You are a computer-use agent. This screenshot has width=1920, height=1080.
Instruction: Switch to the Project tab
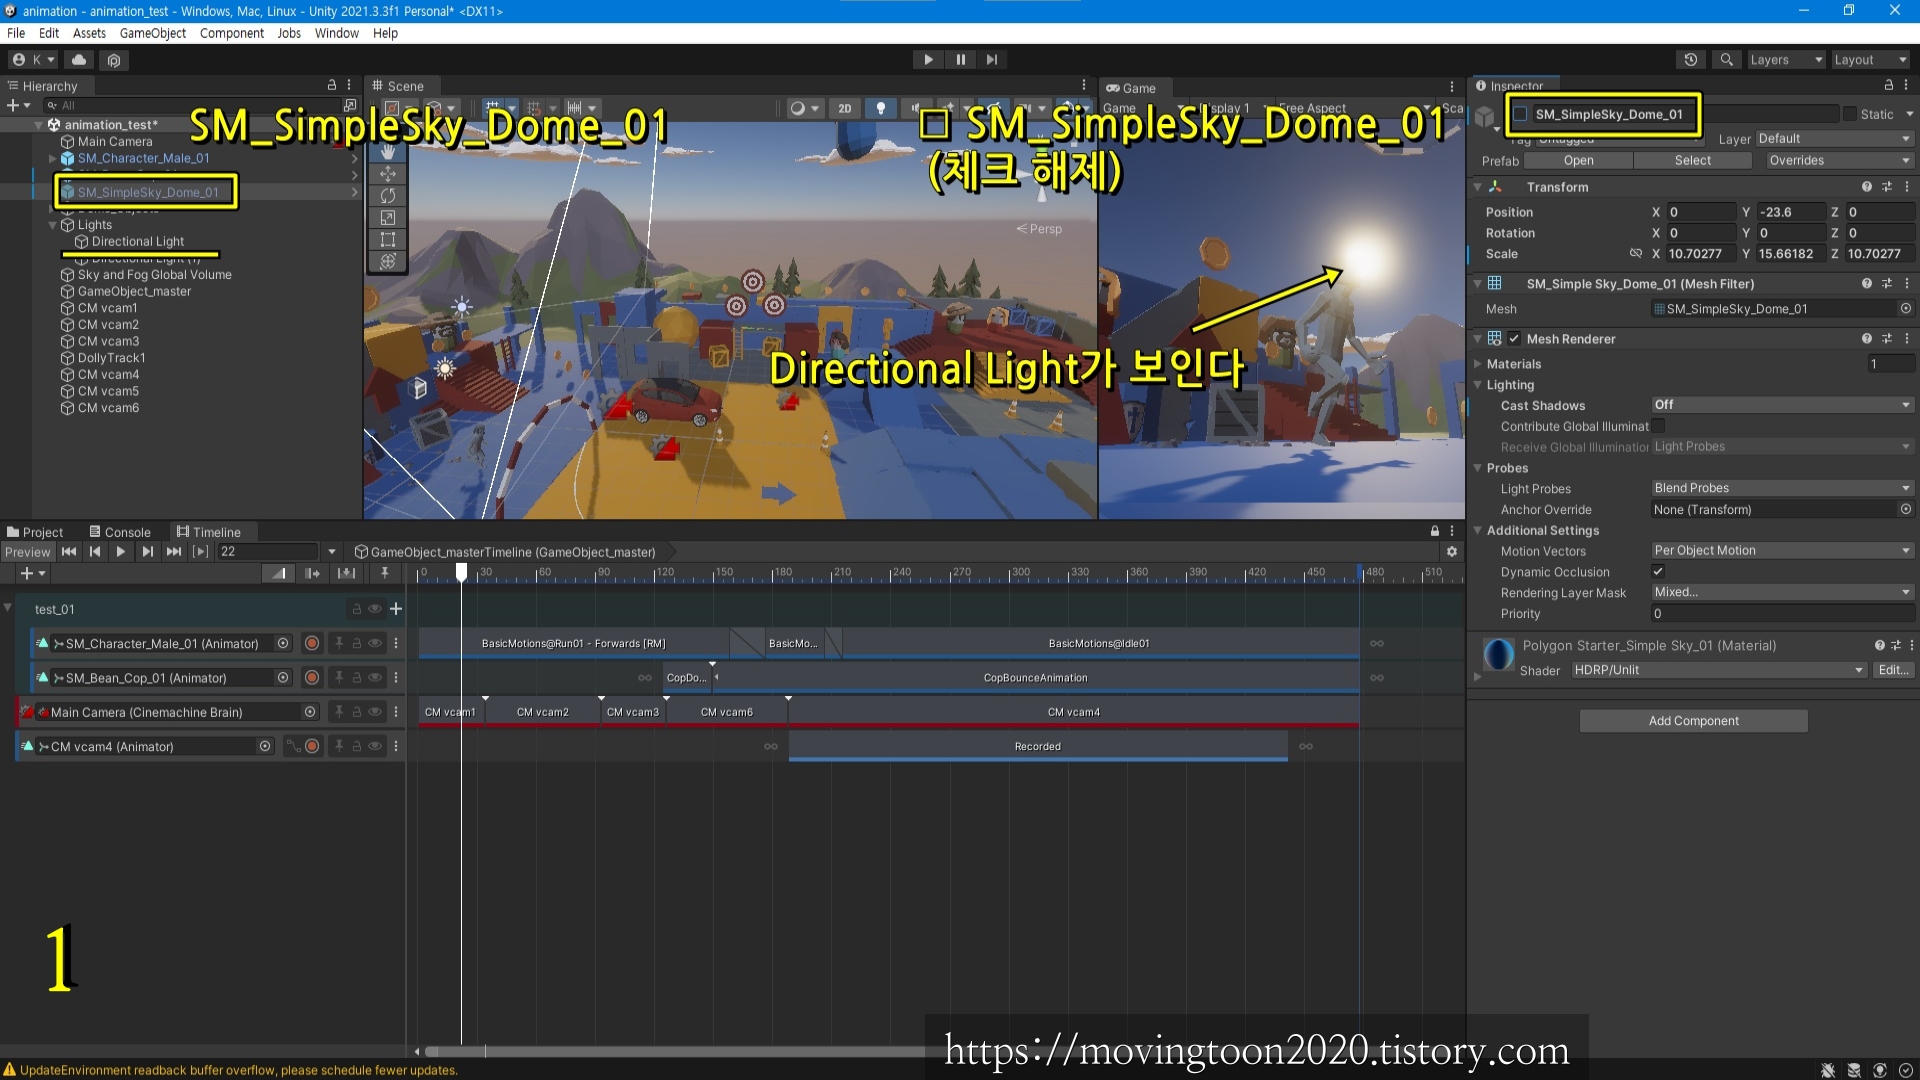pos(35,532)
